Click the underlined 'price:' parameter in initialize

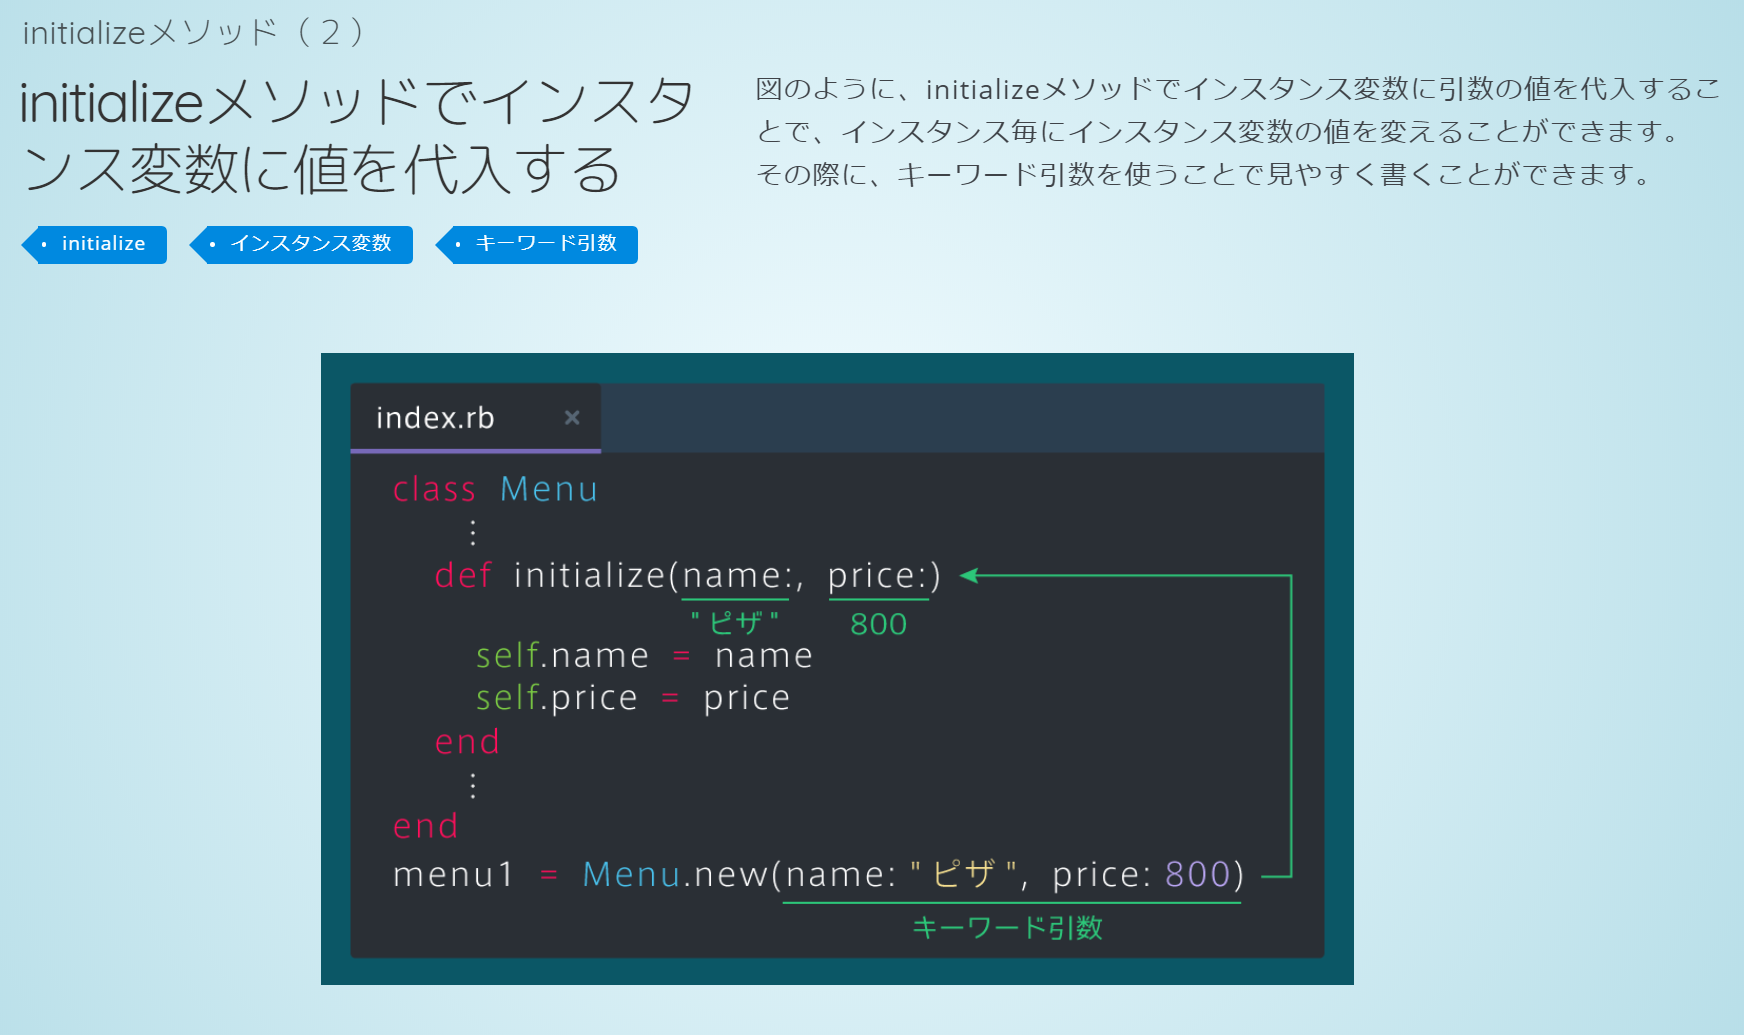[x=878, y=576]
